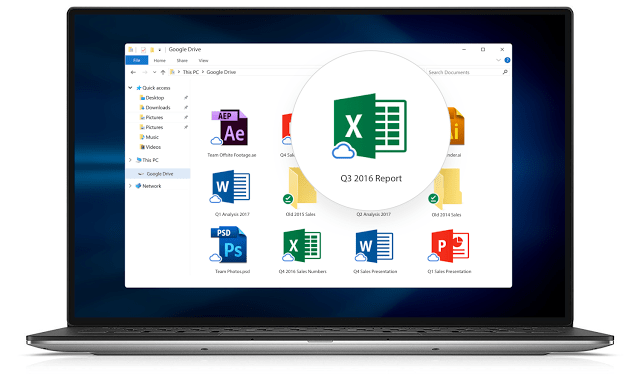
Task: Click This PC in the address bar
Action: coord(191,72)
